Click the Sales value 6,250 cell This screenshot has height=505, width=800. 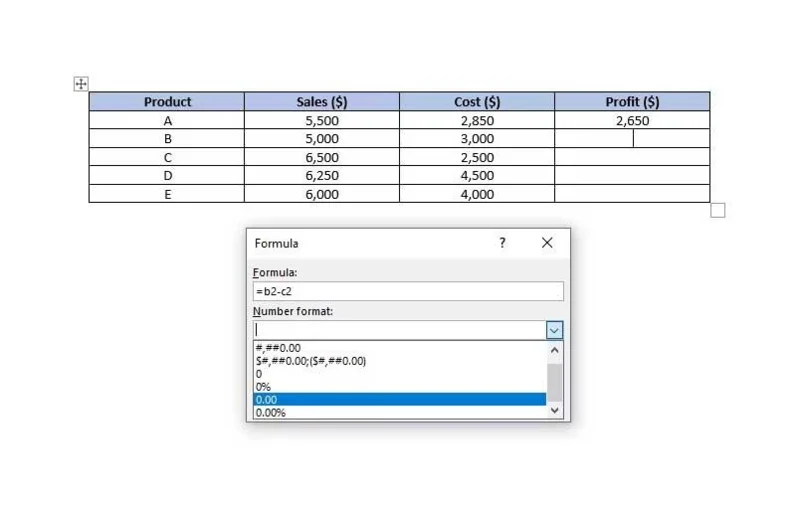(322, 175)
